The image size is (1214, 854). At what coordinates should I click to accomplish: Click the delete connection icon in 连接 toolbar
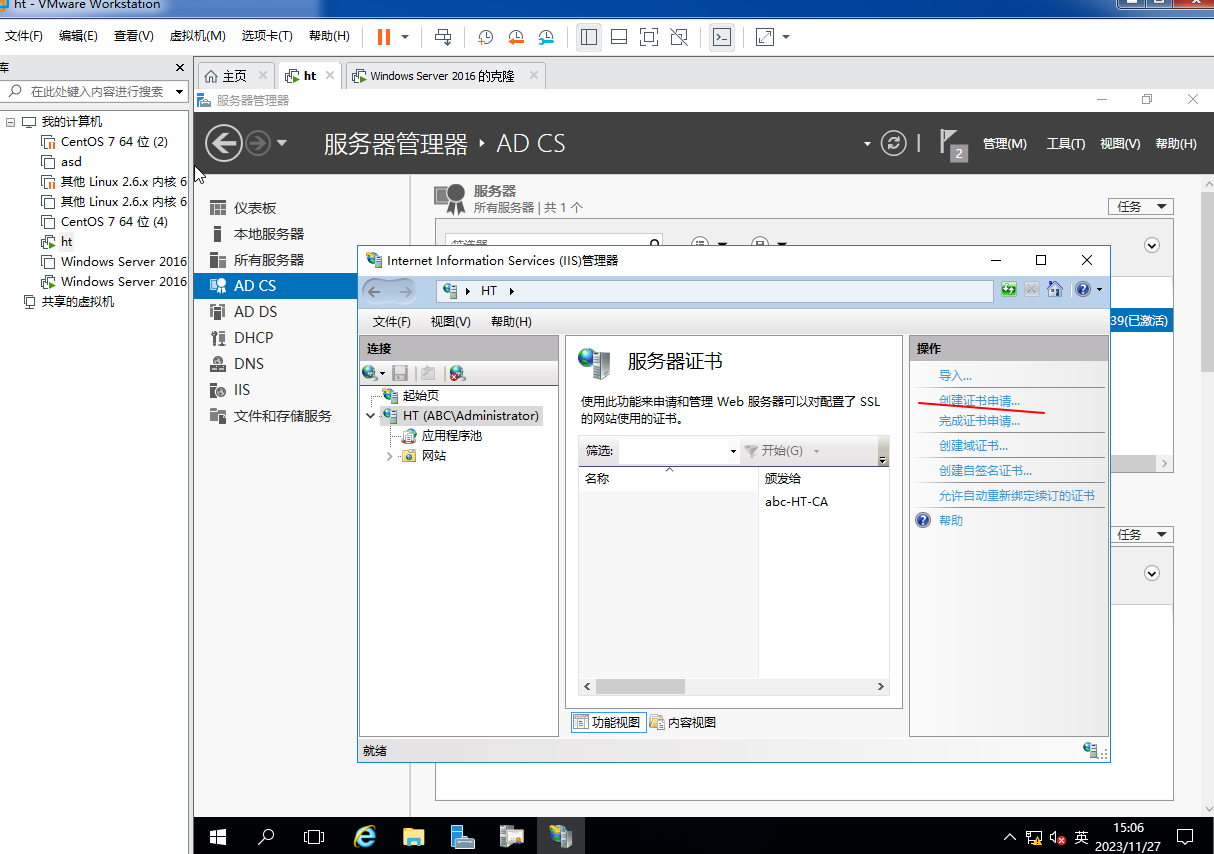tap(458, 373)
